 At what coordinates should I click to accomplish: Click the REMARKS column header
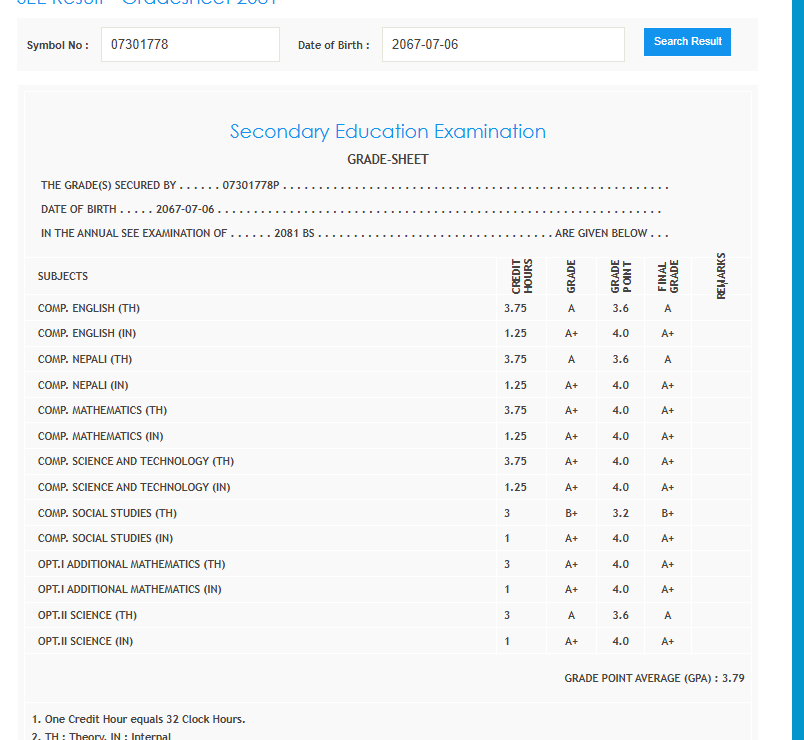(x=721, y=275)
